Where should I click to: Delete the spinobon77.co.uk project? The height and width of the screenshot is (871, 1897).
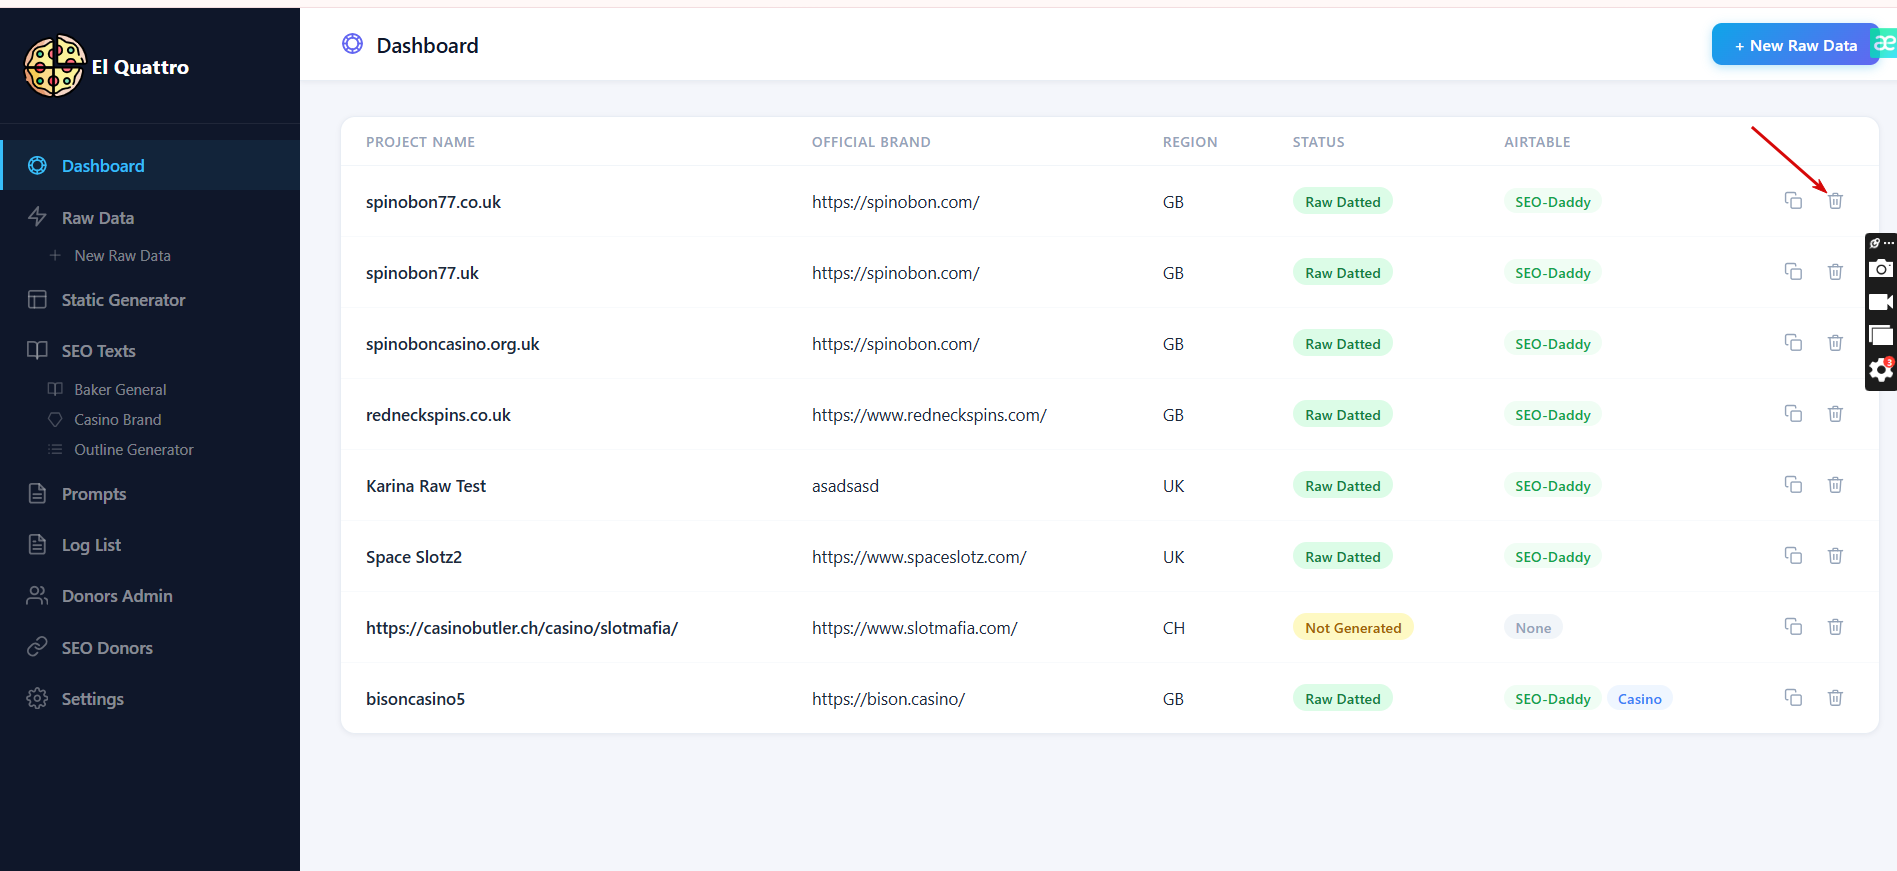click(x=1835, y=201)
